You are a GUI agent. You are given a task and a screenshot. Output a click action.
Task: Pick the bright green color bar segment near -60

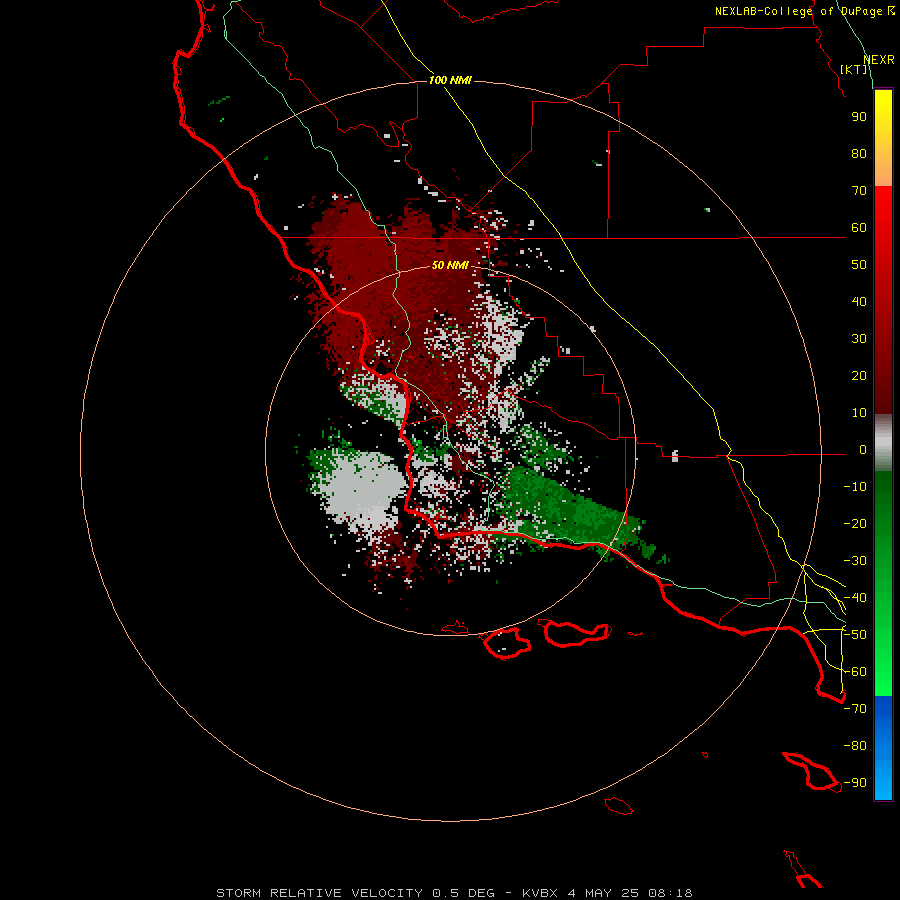pyautogui.click(x=883, y=672)
